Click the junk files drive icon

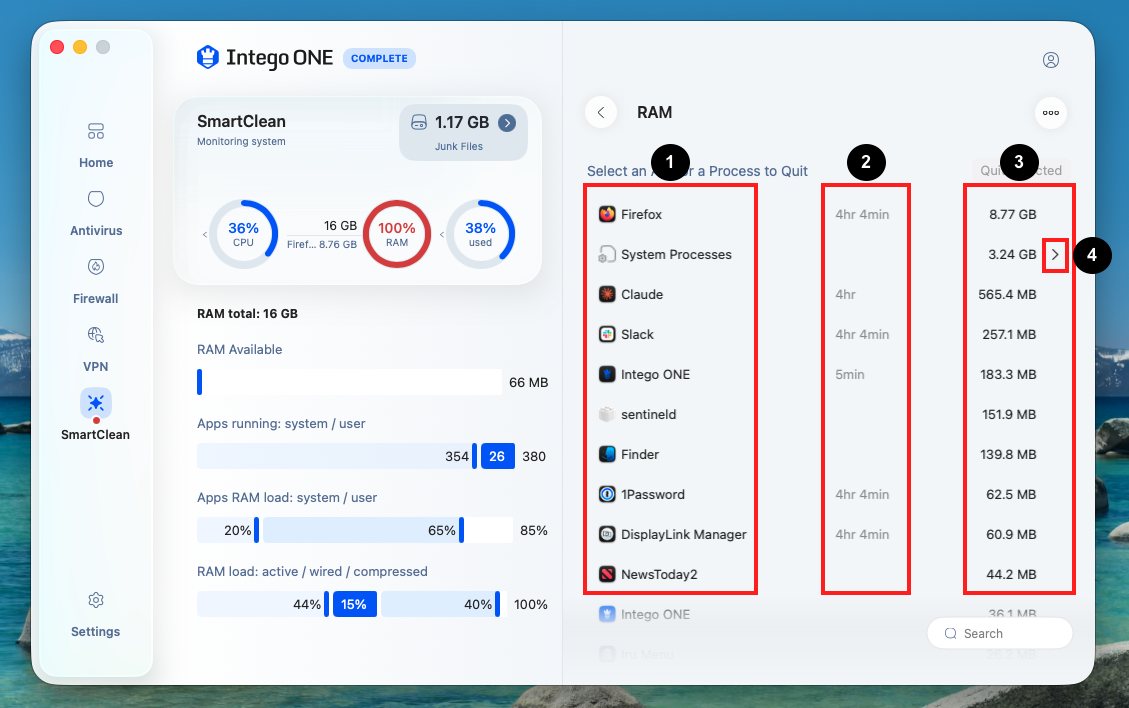[418, 122]
